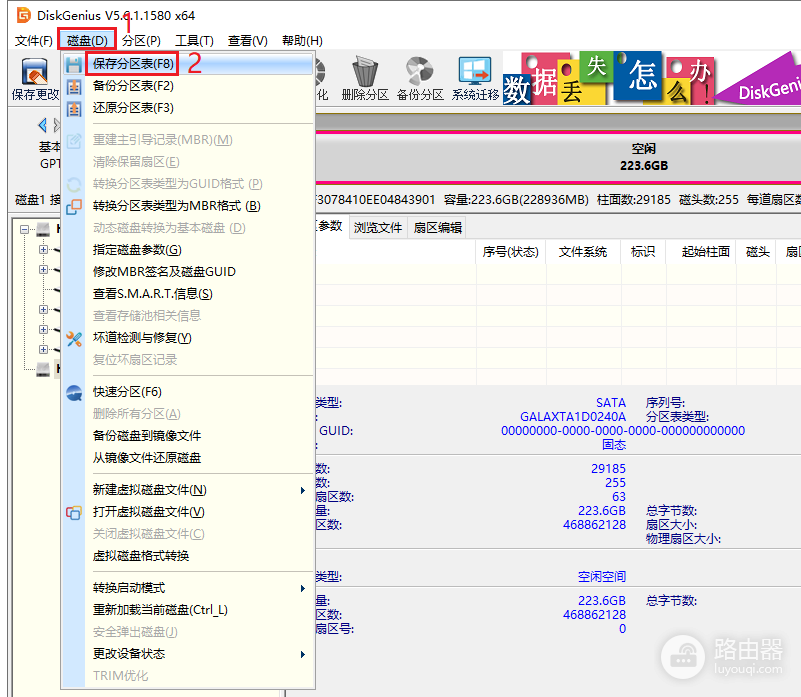The image size is (801, 697).
Task: Click the DiskGenius app logo in title bar
Action: click(x=23, y=15)
